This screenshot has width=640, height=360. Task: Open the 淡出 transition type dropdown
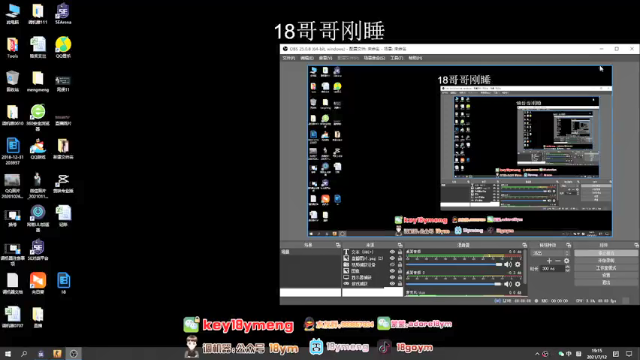tap(551, 253)
